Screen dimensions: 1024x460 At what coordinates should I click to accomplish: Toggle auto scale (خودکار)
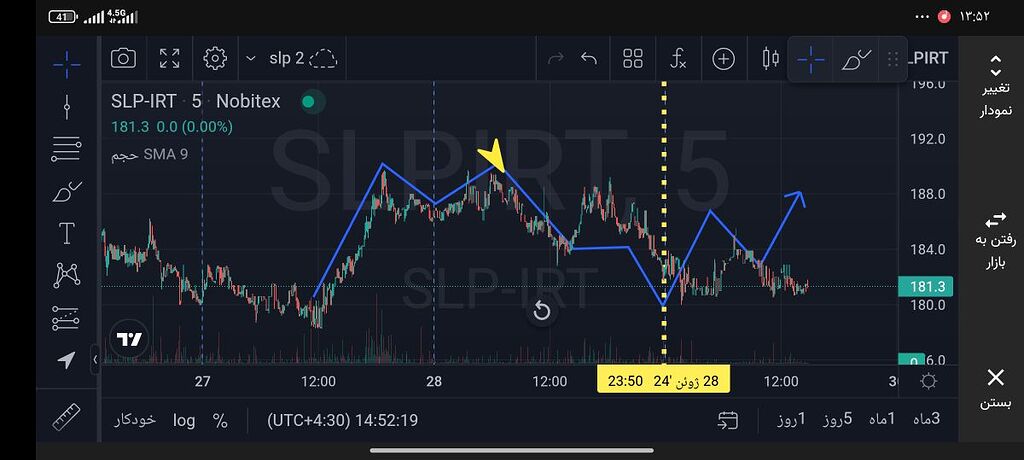tap(133, 420)
